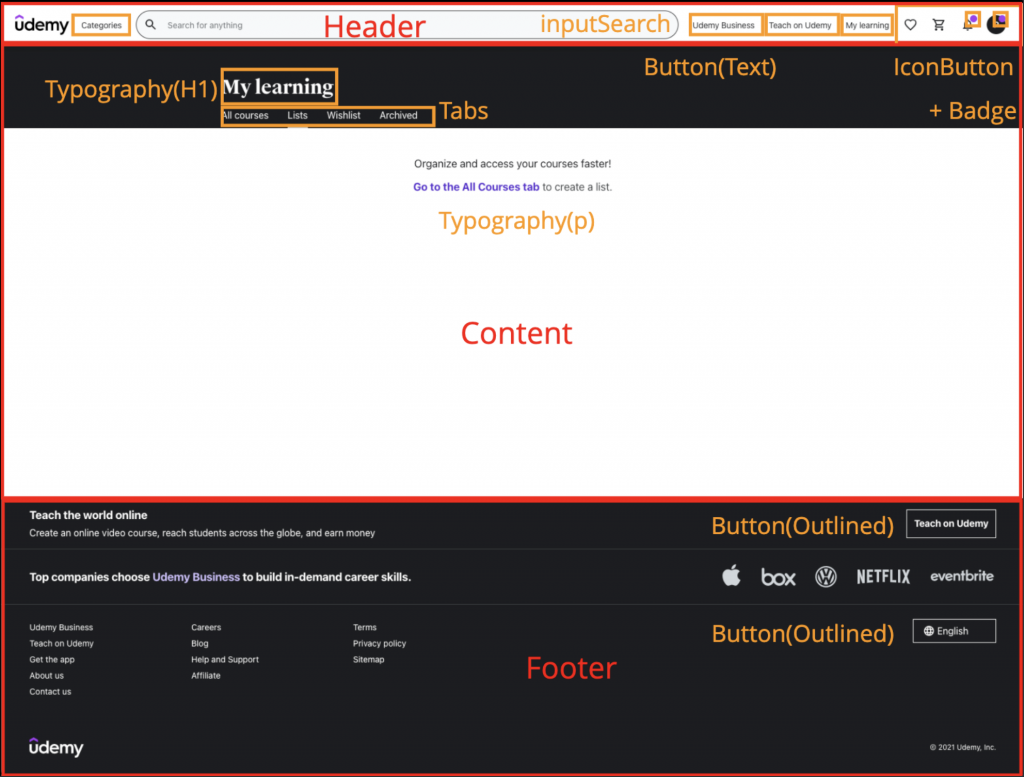Click the outlined Teach on Udemy button

pyautogui.click(x=951, y=524)
